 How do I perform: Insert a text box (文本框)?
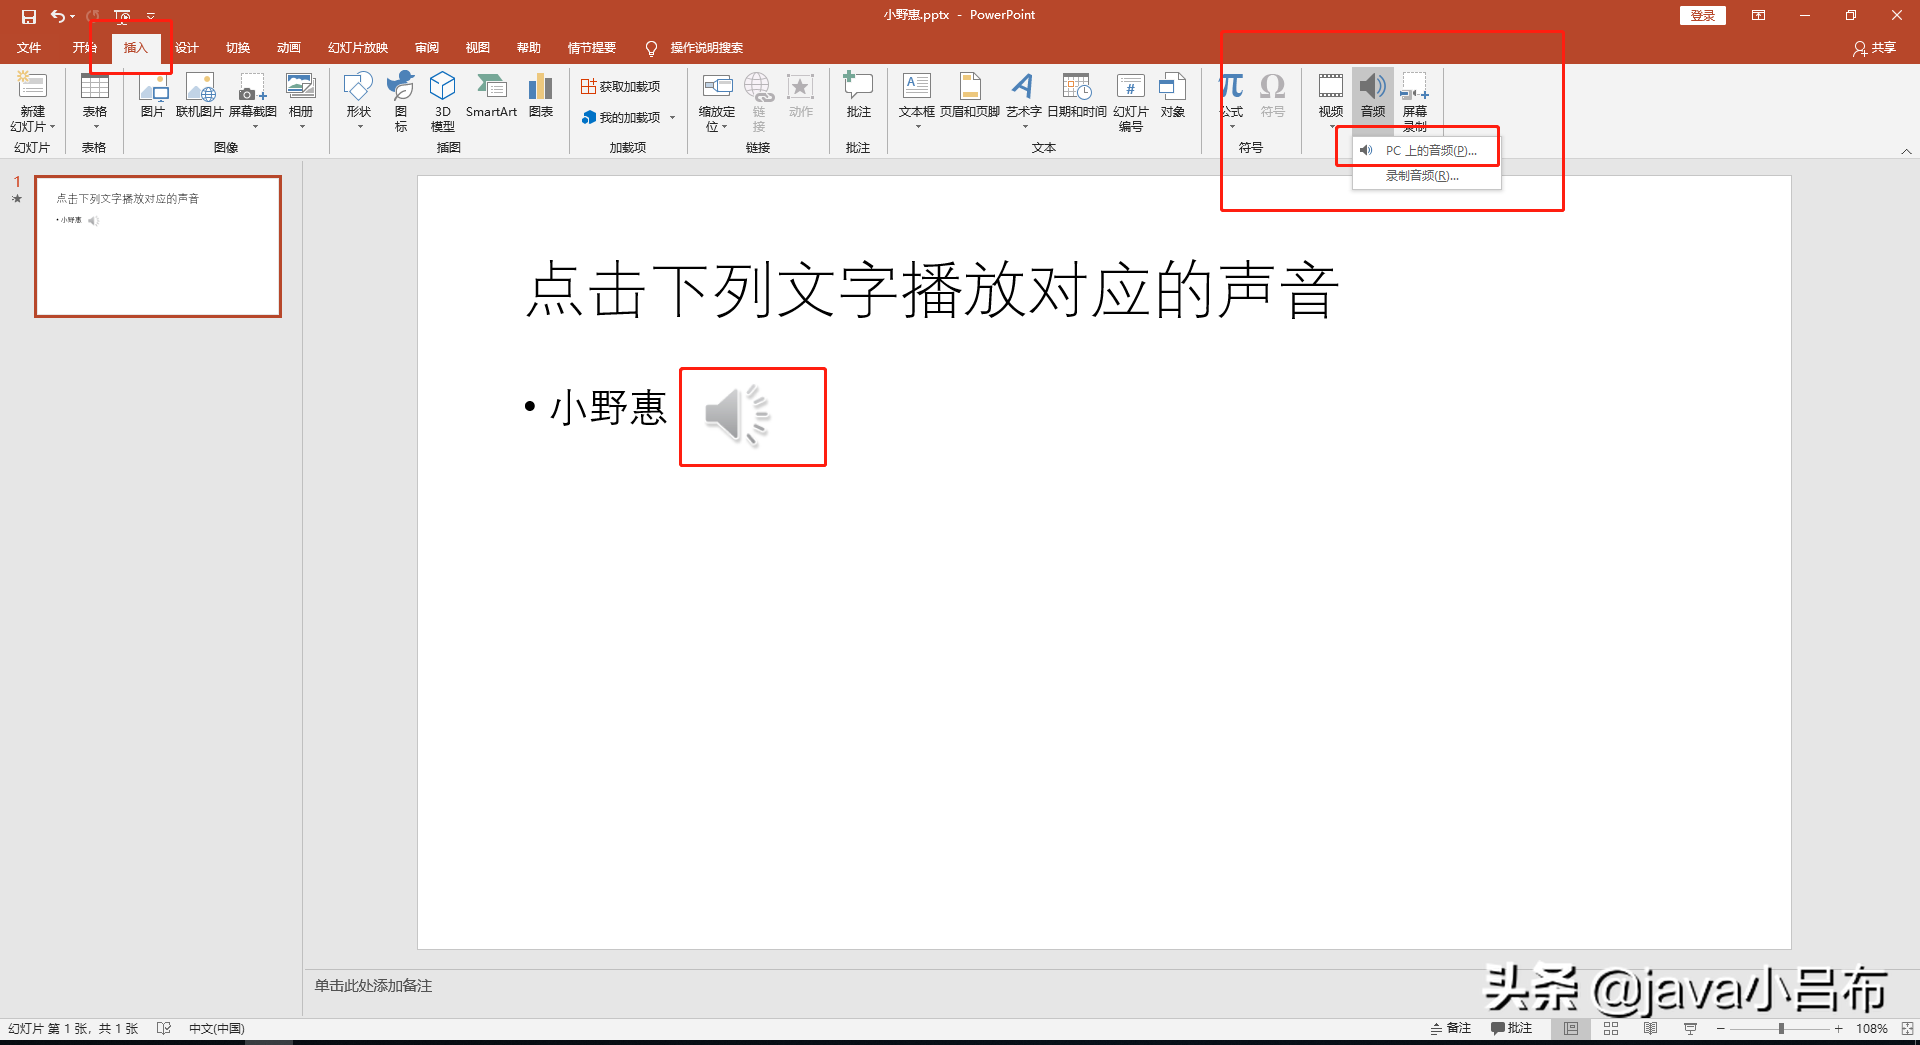click(x=917, y=101)
